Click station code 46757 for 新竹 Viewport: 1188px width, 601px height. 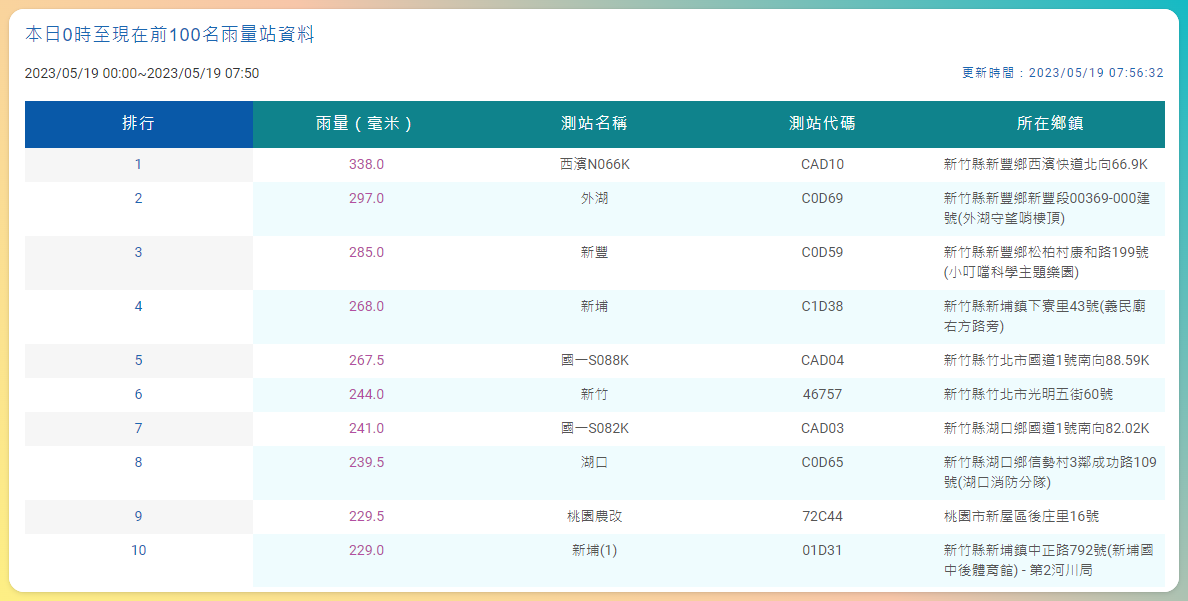pyautogui.click(x=822, y=395)
